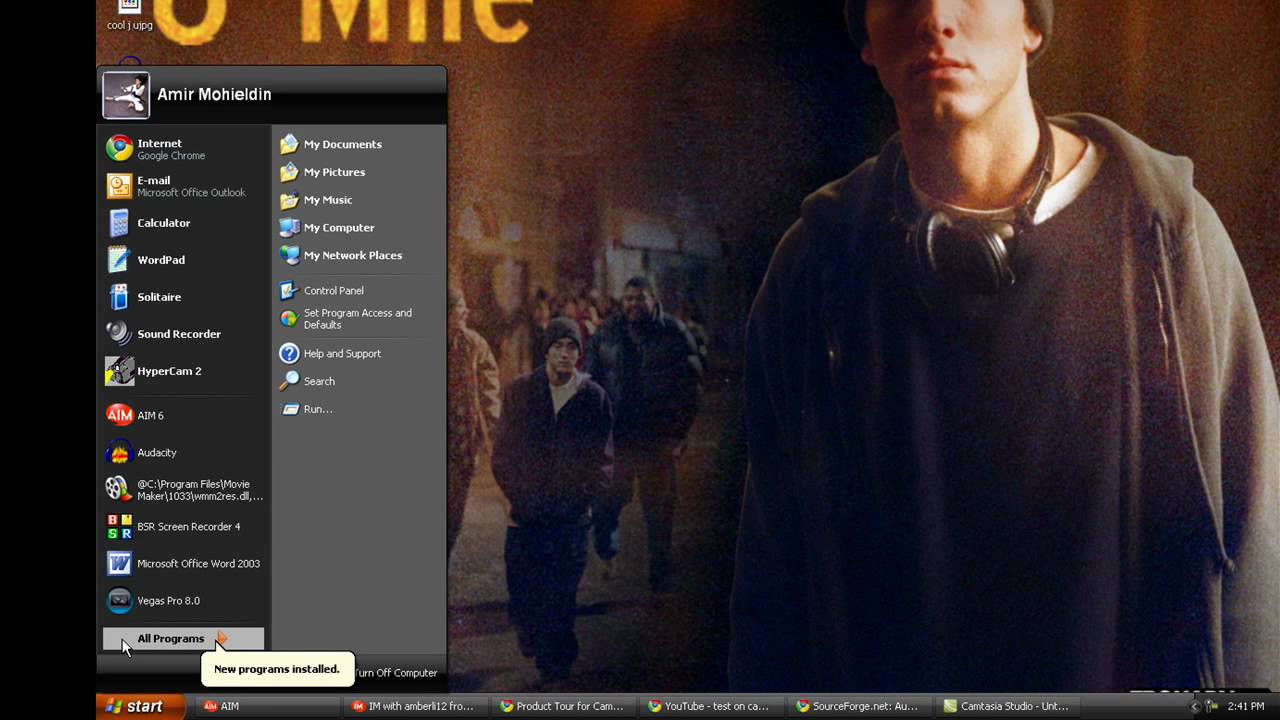
Task: Open AIM 6 icon
Action: (x=119, y=415)
